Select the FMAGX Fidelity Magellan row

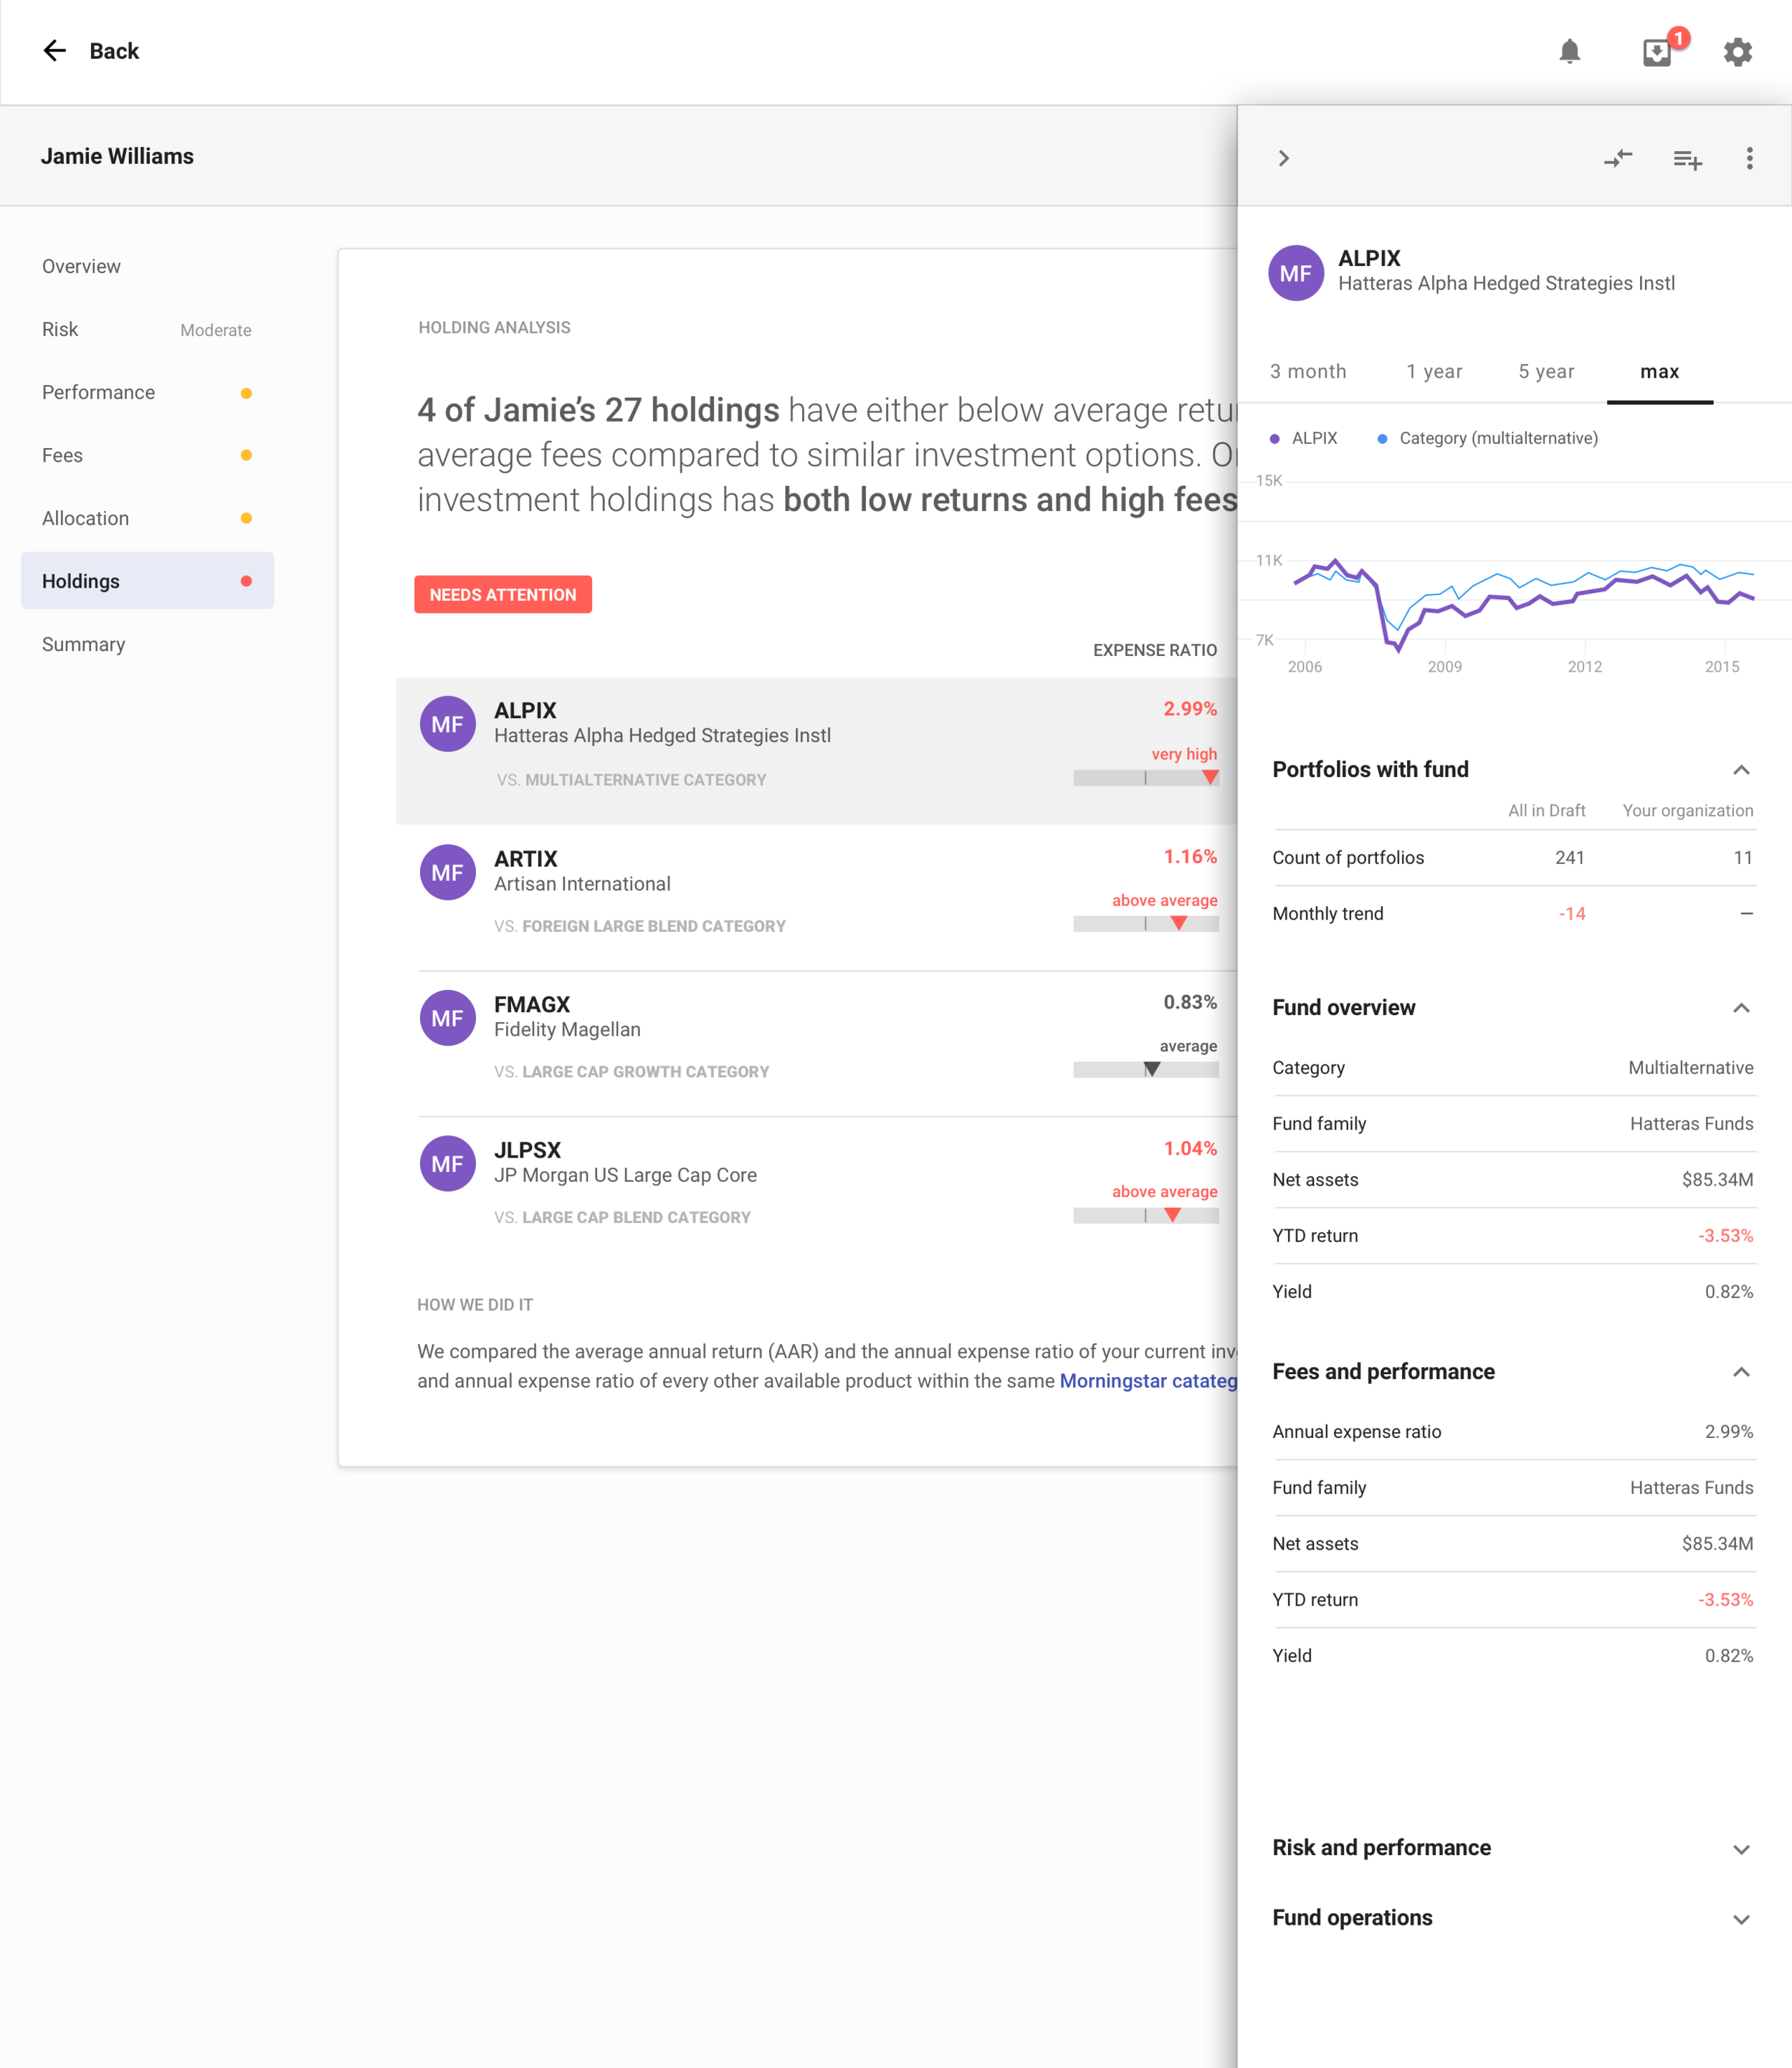[817, 1043]
